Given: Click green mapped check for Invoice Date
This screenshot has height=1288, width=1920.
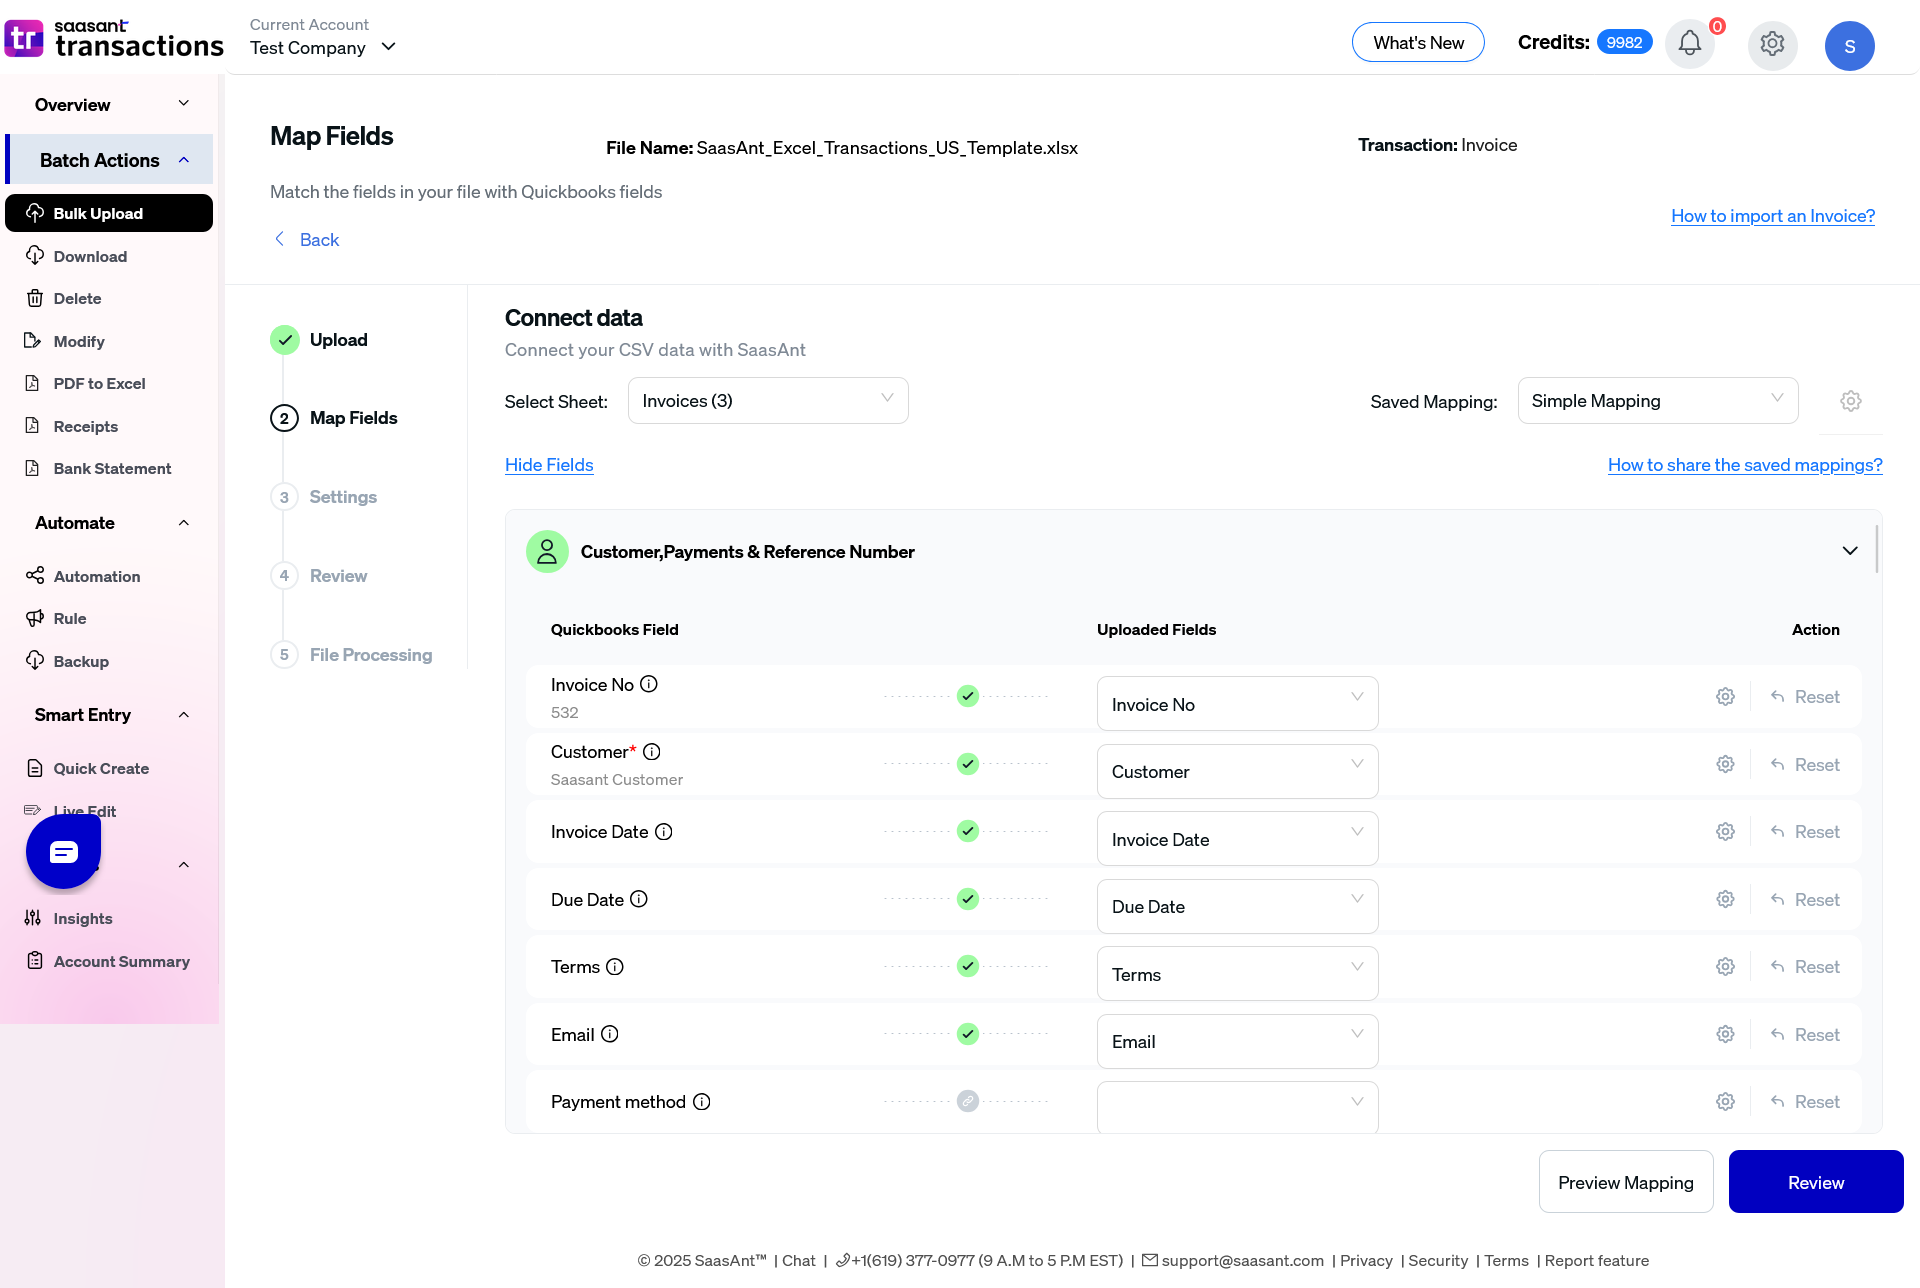Looking at the screenshot, I should coord(967,831).
